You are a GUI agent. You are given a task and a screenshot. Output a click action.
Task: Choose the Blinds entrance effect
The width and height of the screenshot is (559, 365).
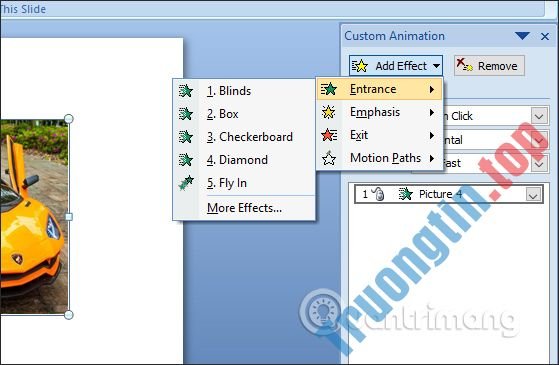(x=244, y=91)
